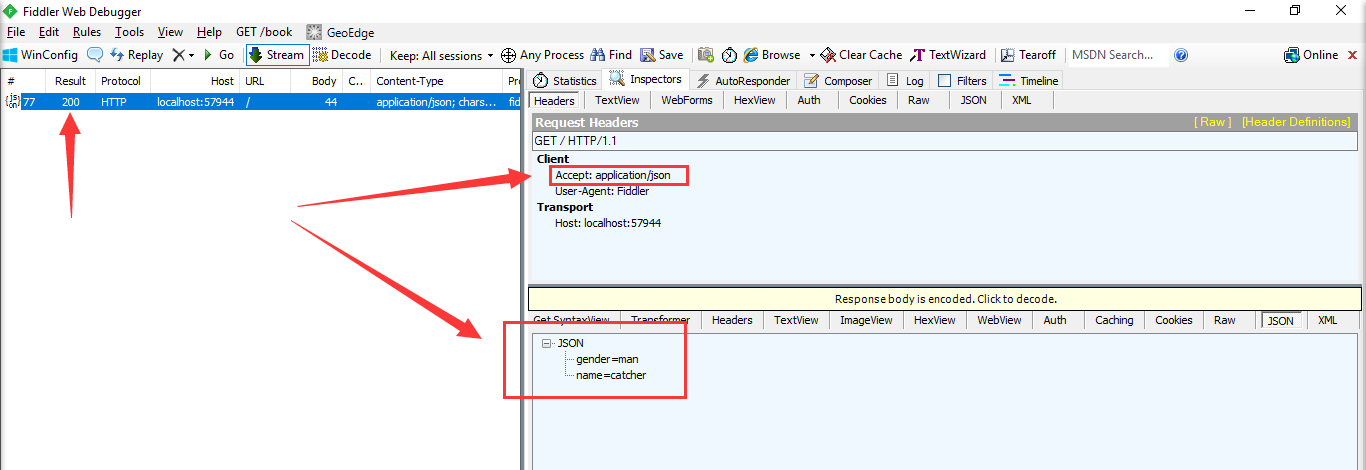The height and width of the screenshot is (470, 1366).
Task: Toggle the Decode option
Action: (342, 55)
